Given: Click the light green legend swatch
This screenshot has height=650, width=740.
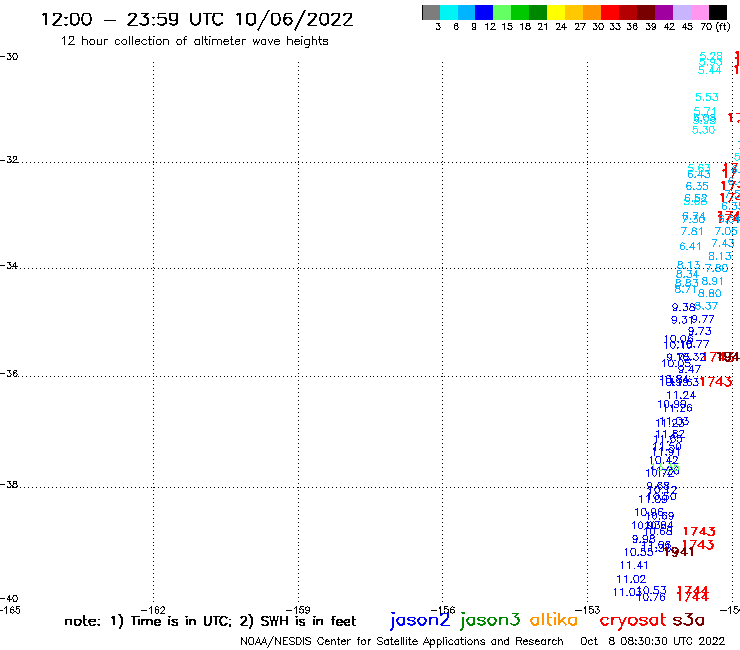Looking at the screenshot, I should (502, 12).
